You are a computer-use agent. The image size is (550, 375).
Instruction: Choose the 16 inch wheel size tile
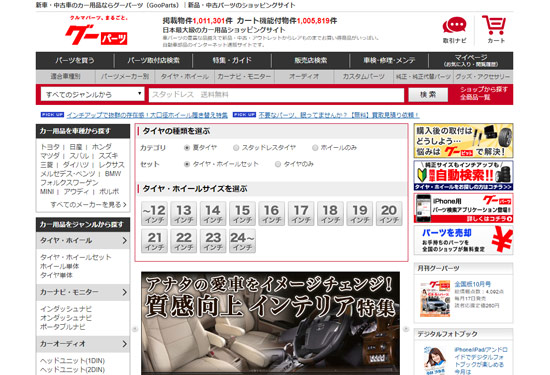pos(271,213)
